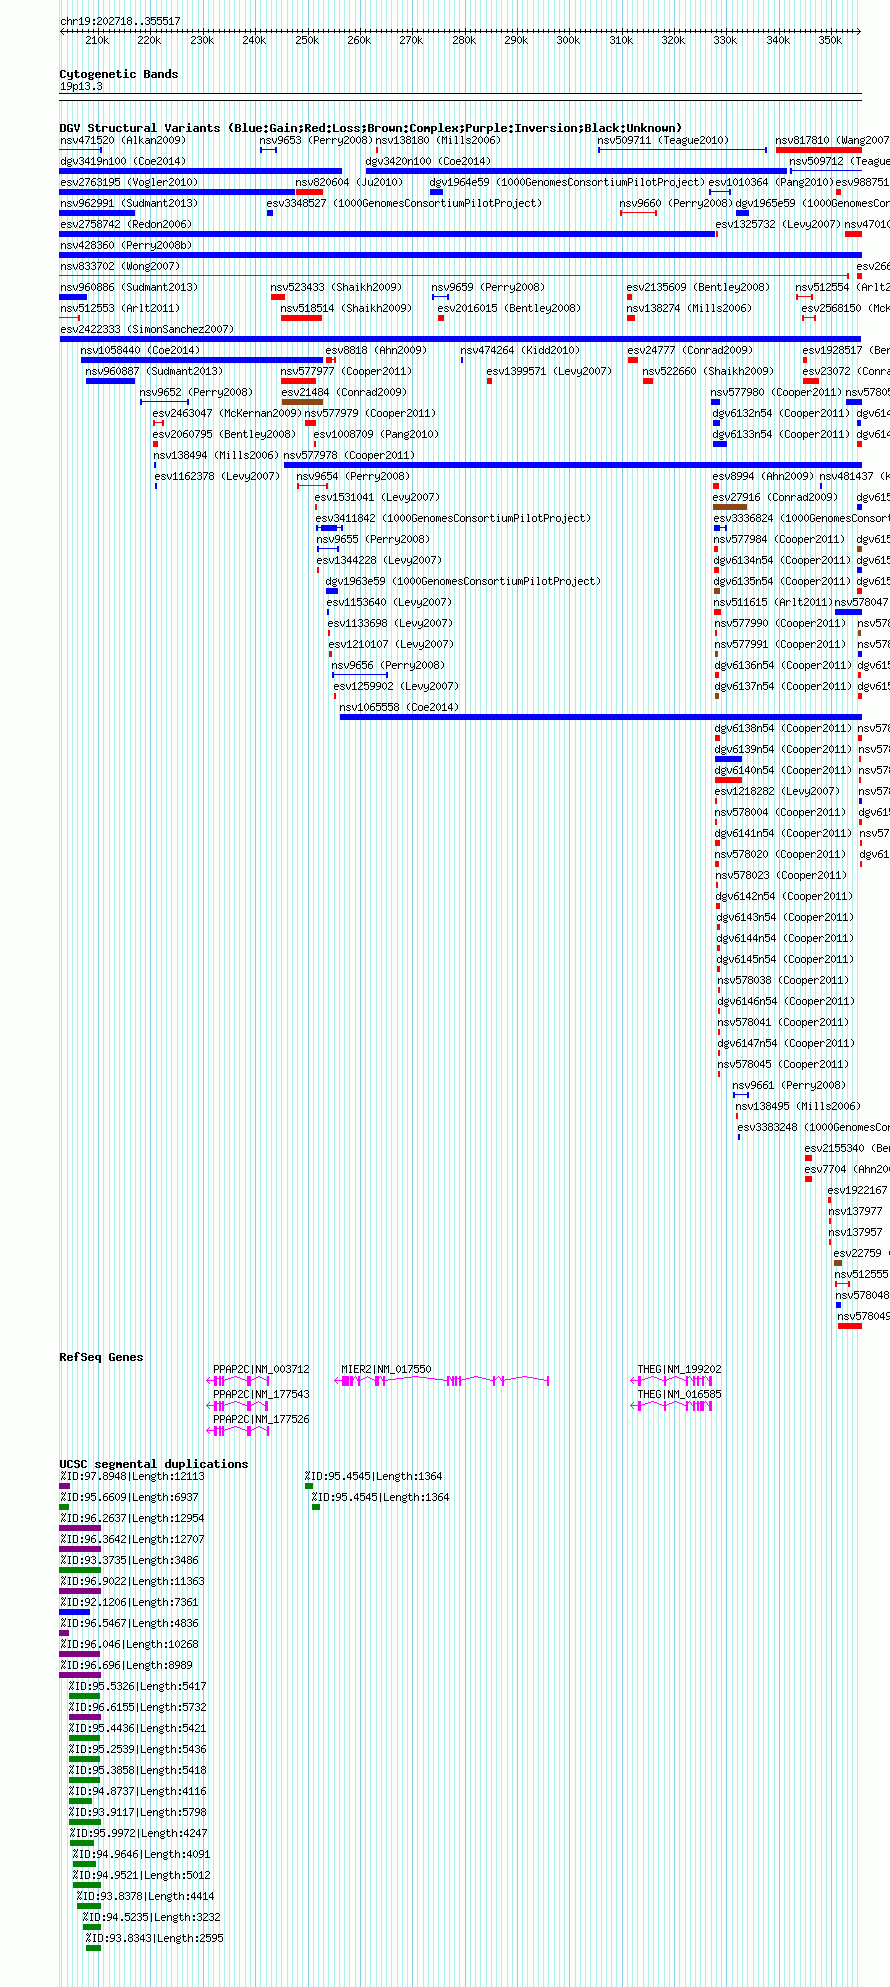The height and width of the screenshot is (1987, 890).
Task: Click the red bar of nsv518514 (Shaikh2009)
Action: (301, 318)
